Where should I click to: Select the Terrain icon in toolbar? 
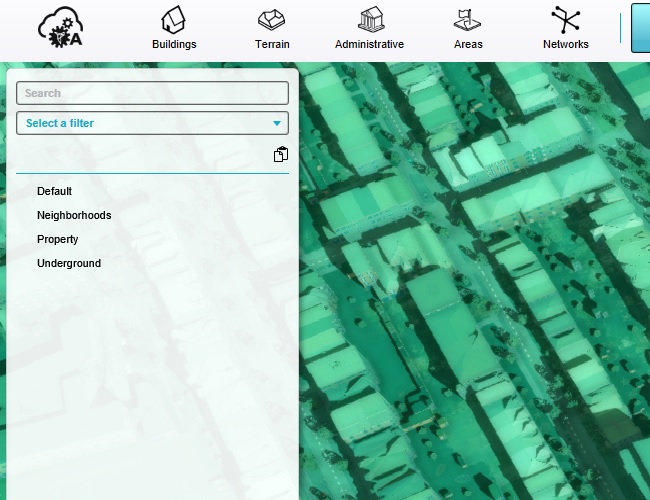click(x=272, y=20)
